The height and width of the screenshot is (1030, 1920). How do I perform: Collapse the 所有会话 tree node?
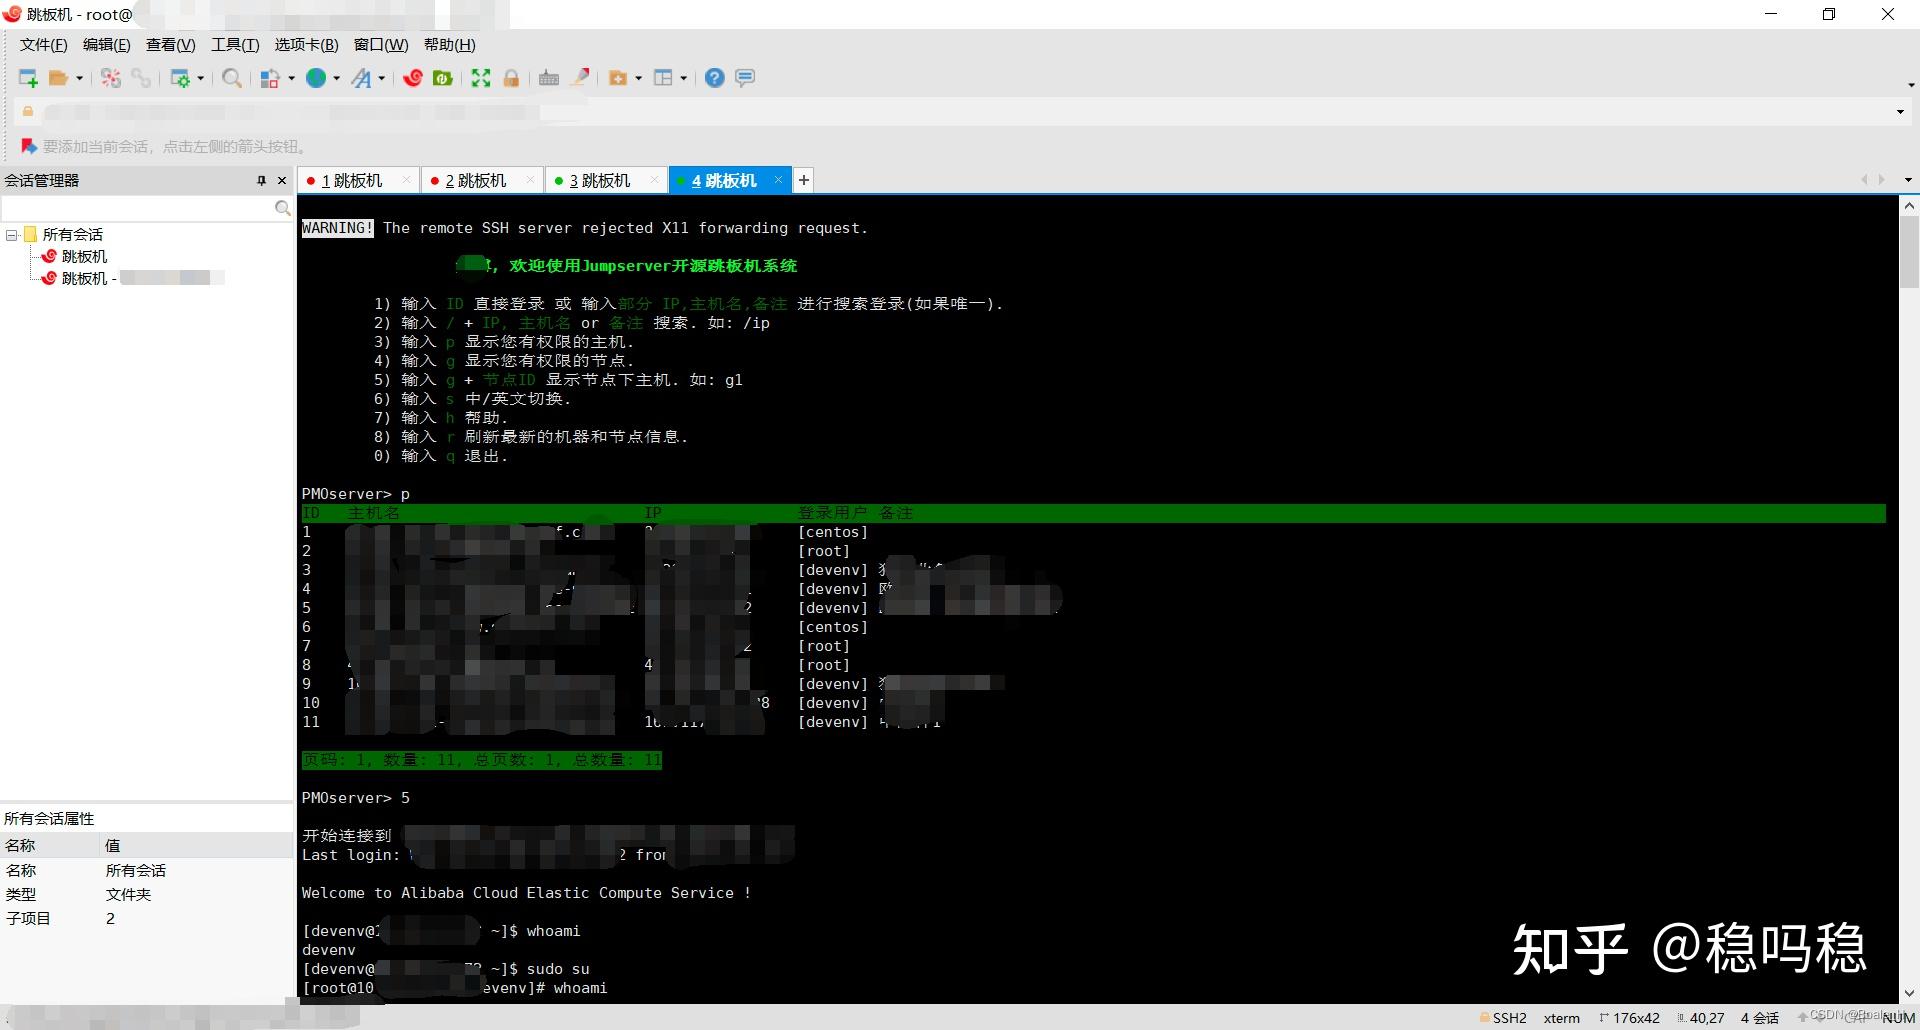[x=12, y=235]
